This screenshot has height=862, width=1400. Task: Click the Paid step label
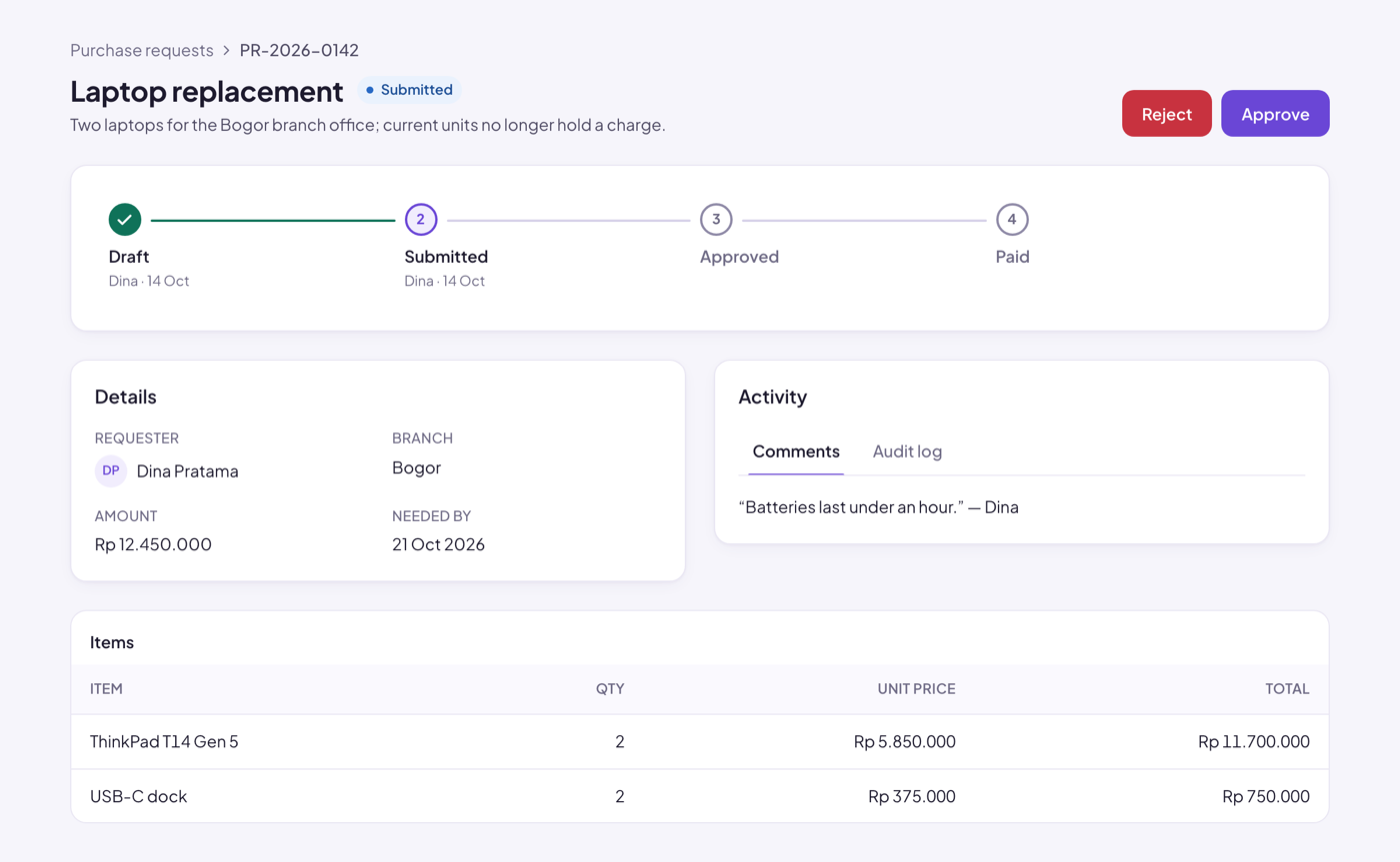coord(1012,257)
